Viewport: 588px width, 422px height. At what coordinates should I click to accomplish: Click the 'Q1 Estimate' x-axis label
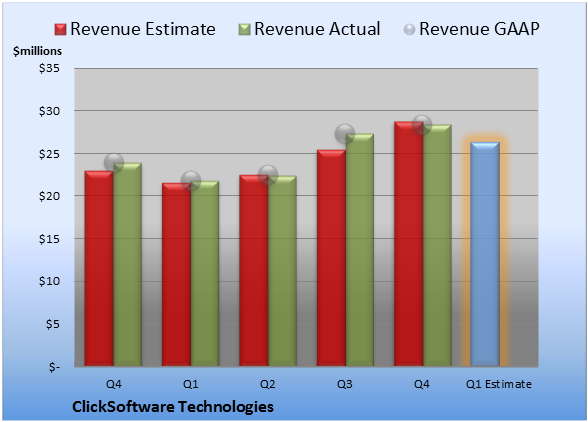pyautogui.click(x=499, y=384)
